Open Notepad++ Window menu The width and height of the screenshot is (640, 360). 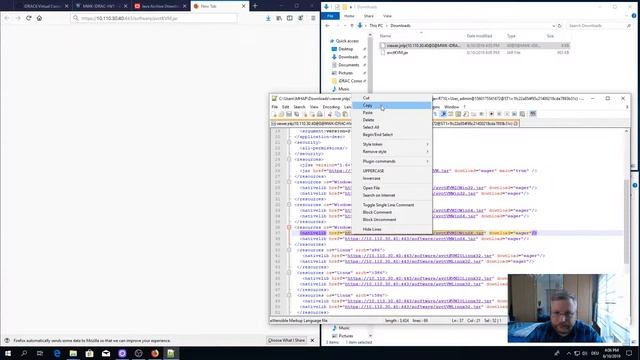point(451,107)
